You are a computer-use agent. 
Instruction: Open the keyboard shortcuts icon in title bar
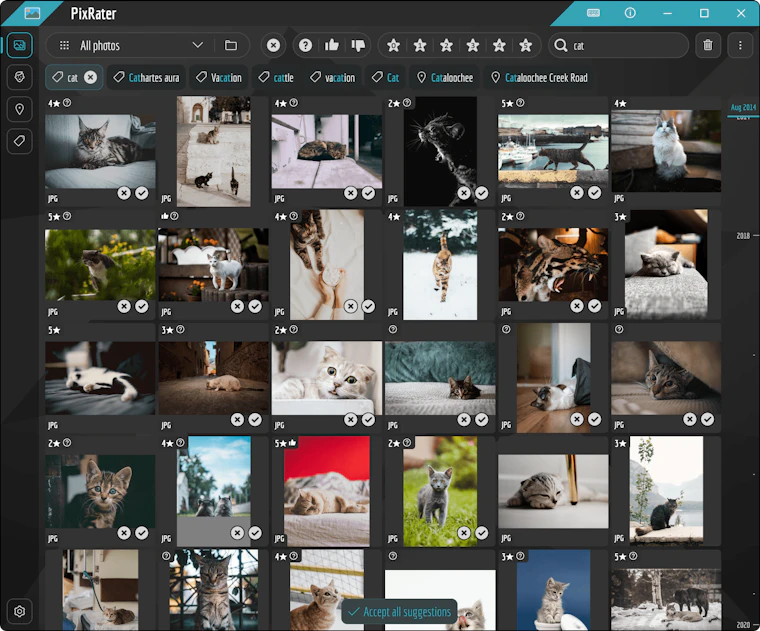pos(593,13)
